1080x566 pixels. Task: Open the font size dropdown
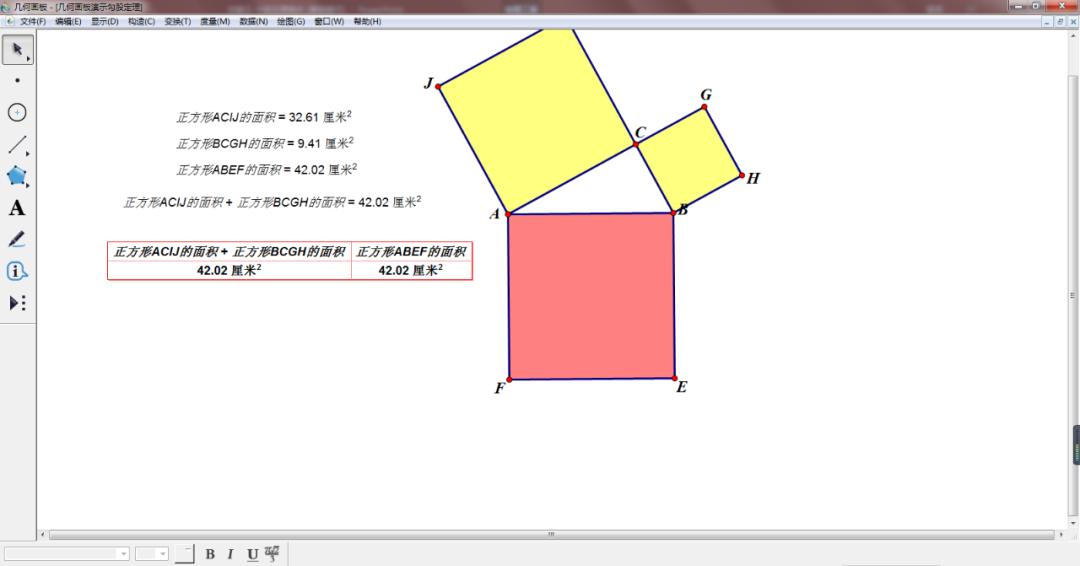click(x=152, y=554)
